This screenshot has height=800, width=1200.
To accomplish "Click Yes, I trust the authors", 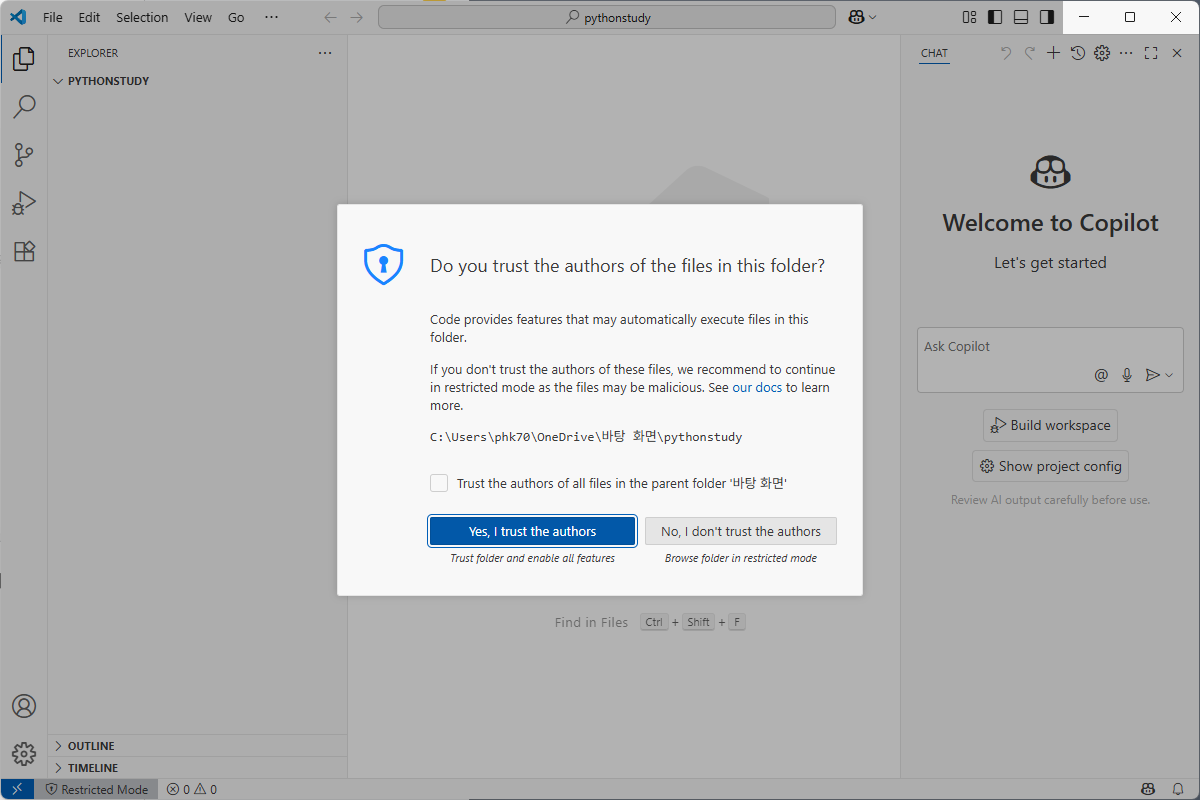I will coord(533,531).
